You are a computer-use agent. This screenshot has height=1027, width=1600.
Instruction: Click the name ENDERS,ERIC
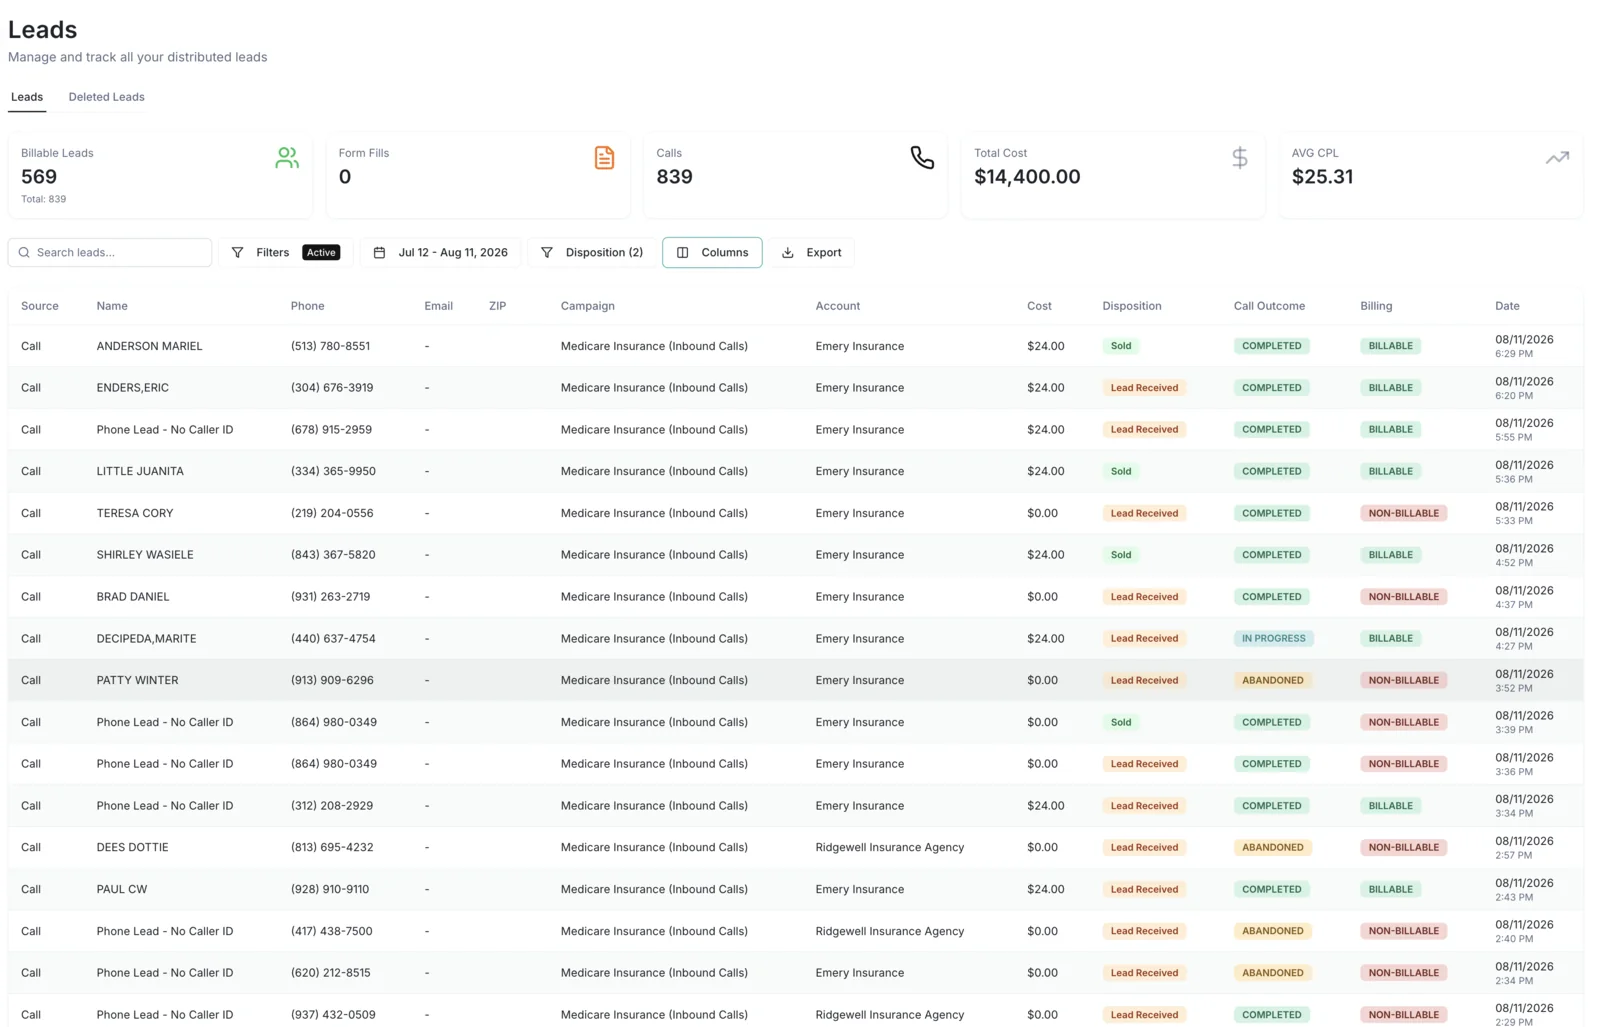click(x=133, y=388)
